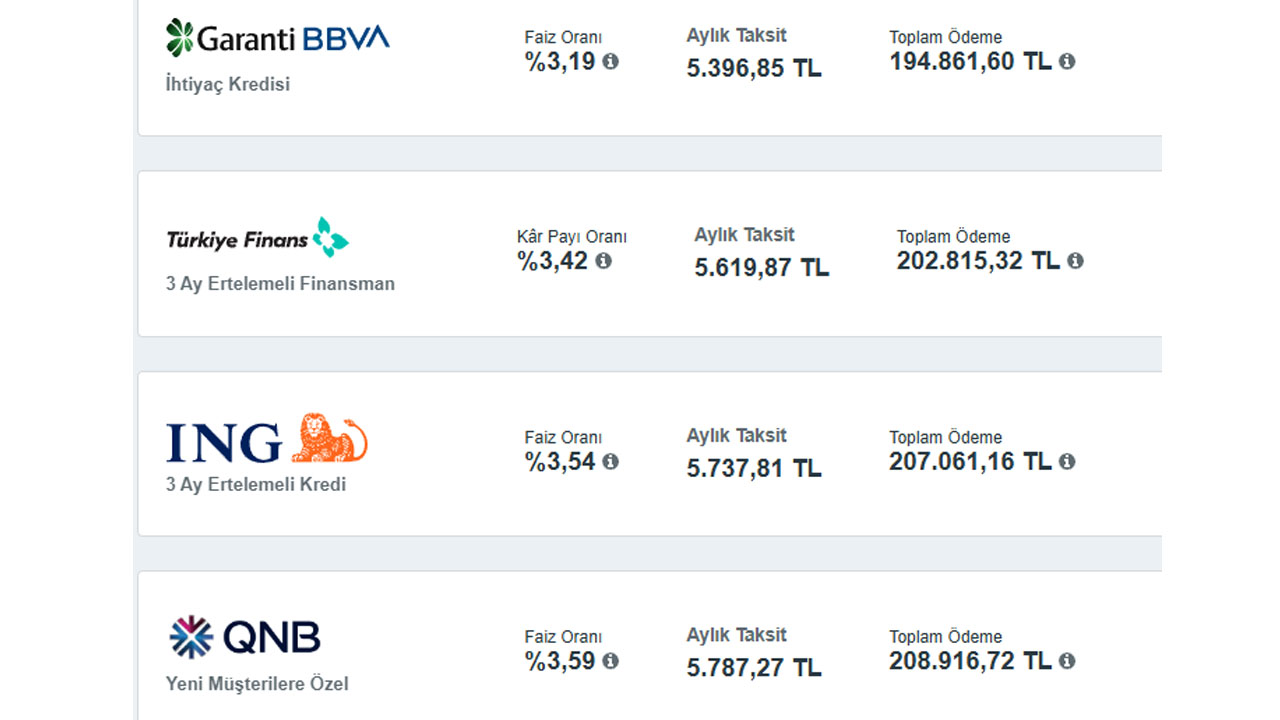Image resolution: width=1280 pixels, height=720 pixels.
Task: Open info icon beside 207.061,16 TL total
Action: (1067, 462)
